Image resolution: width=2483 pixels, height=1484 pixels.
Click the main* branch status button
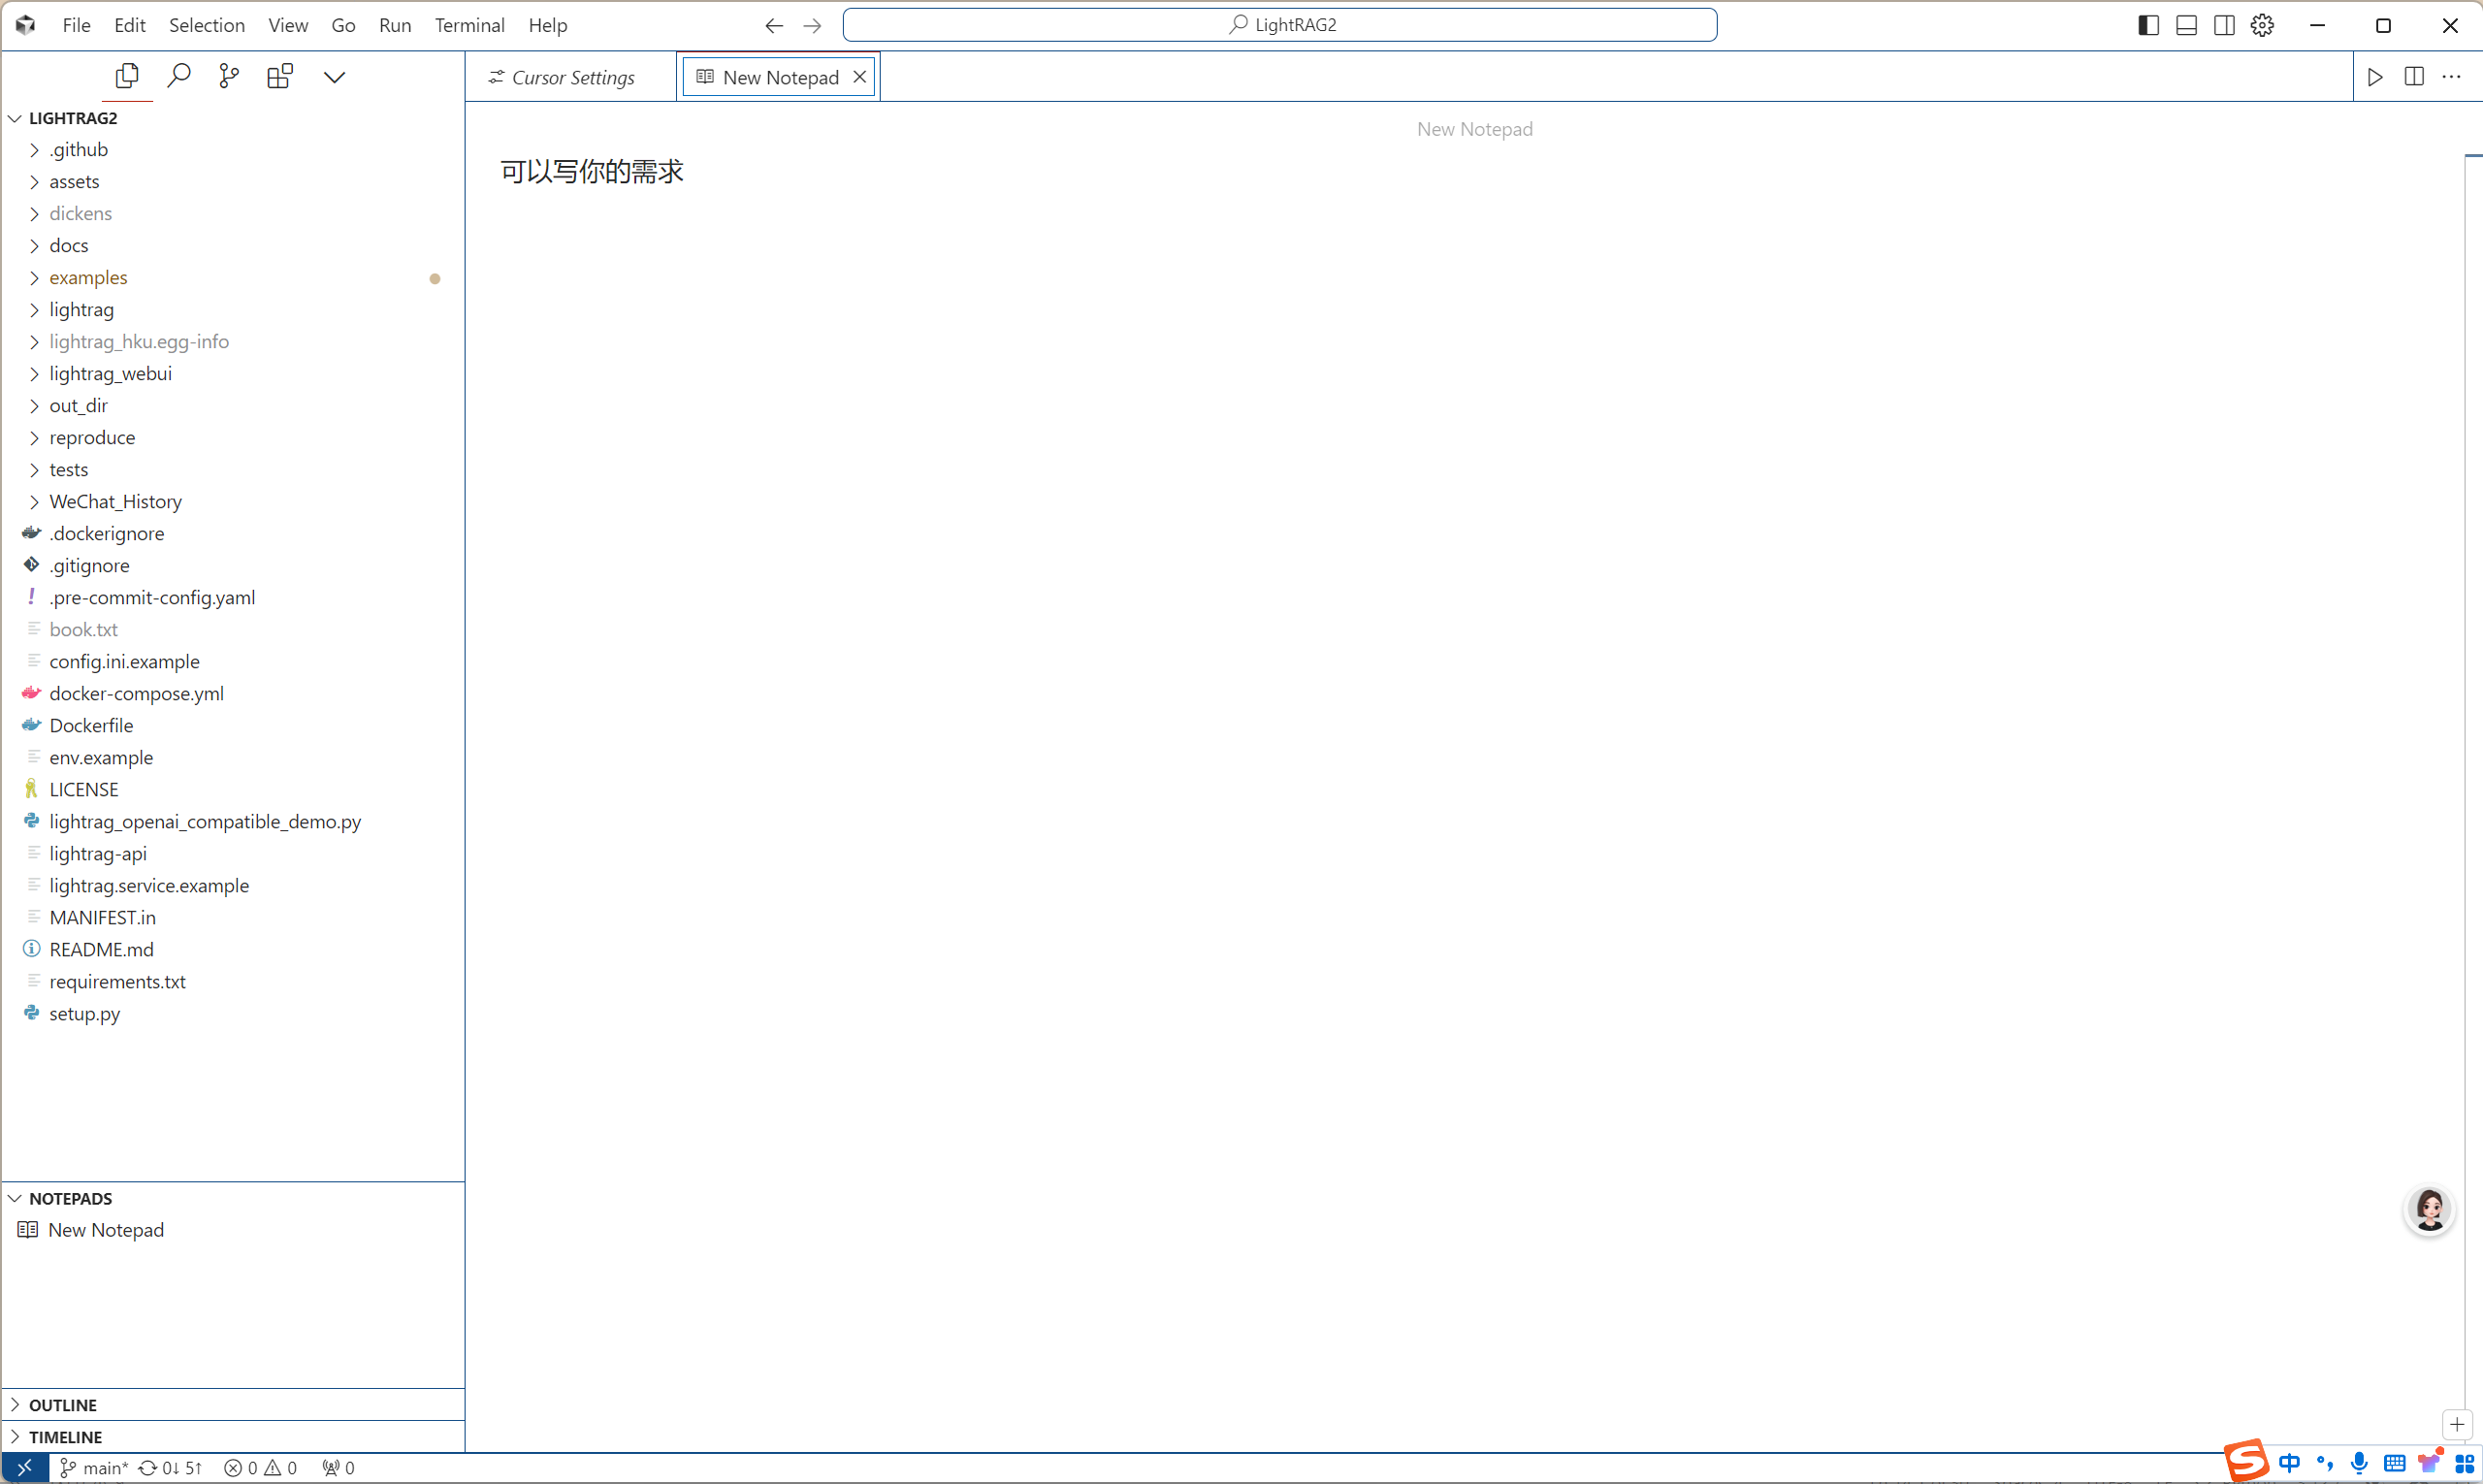(95, 1468)
